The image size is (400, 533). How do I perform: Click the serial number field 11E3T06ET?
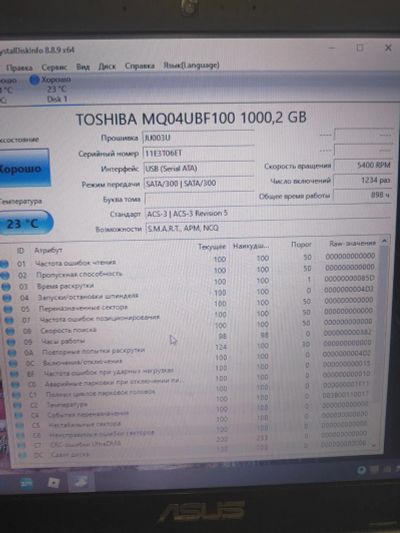[198, 153]
